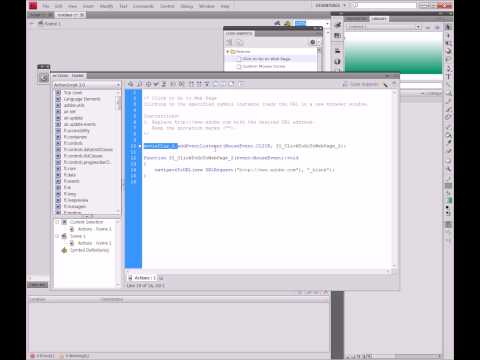Toggle the Show/Hide toolbox icon

(x=241, y=84)
